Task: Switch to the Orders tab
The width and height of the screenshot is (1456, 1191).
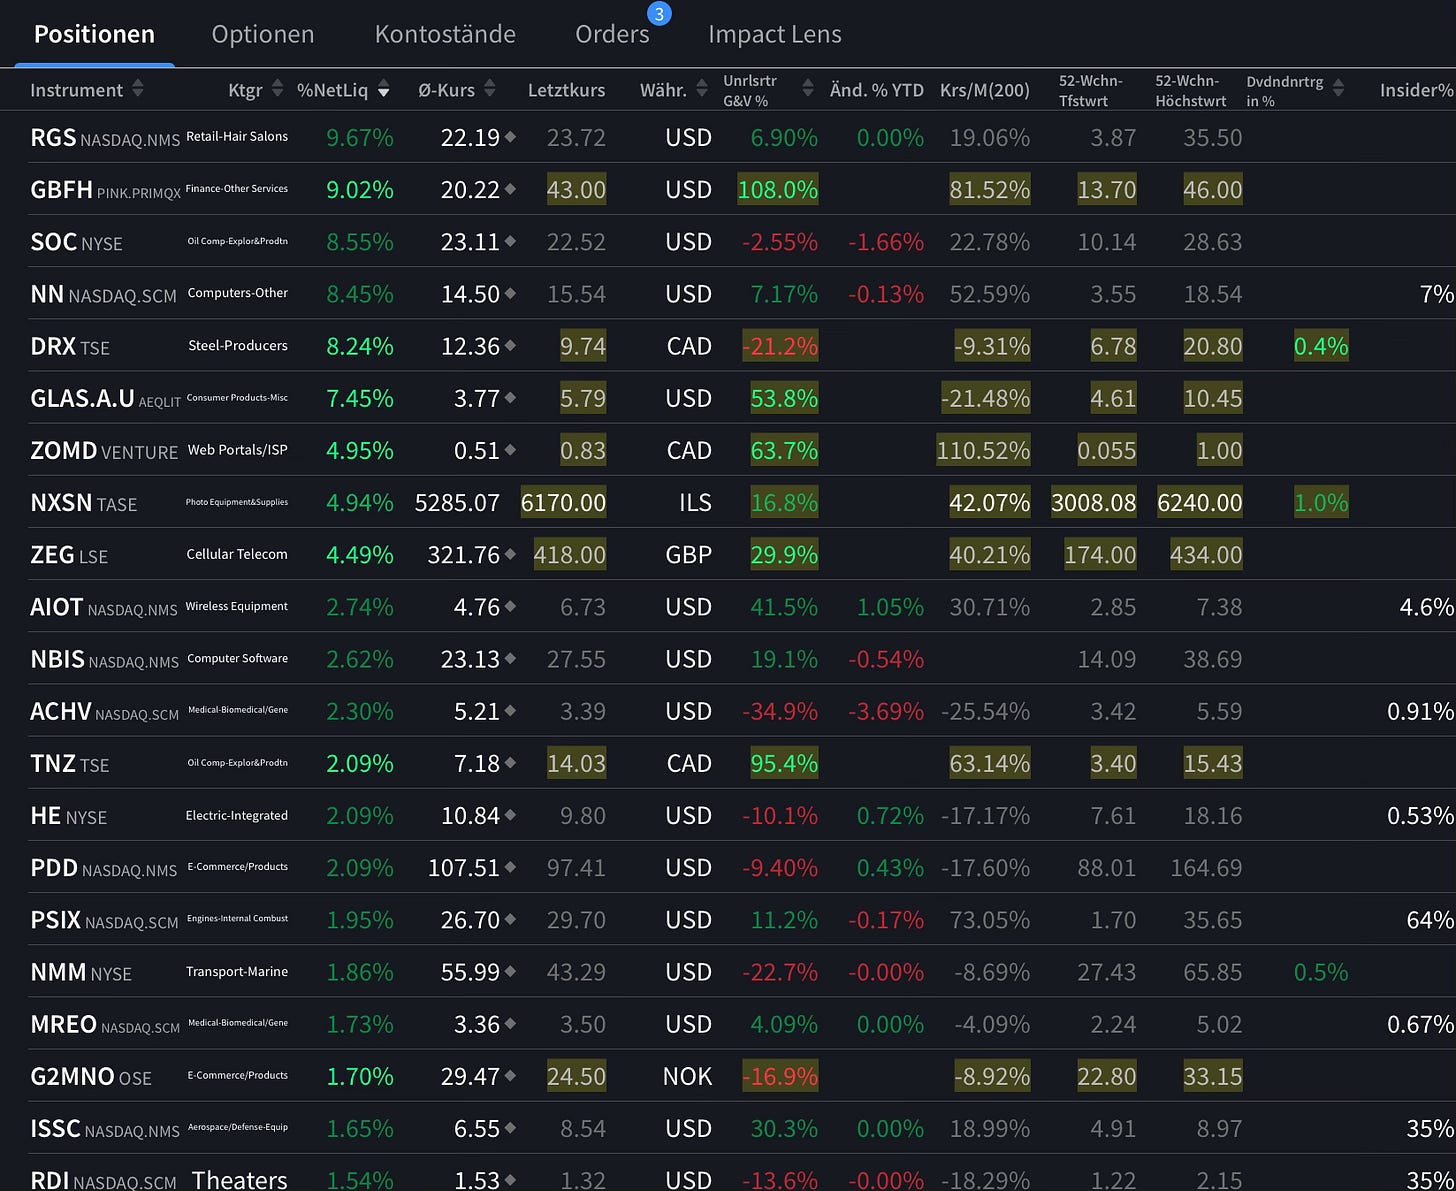Action: point(612,34)
